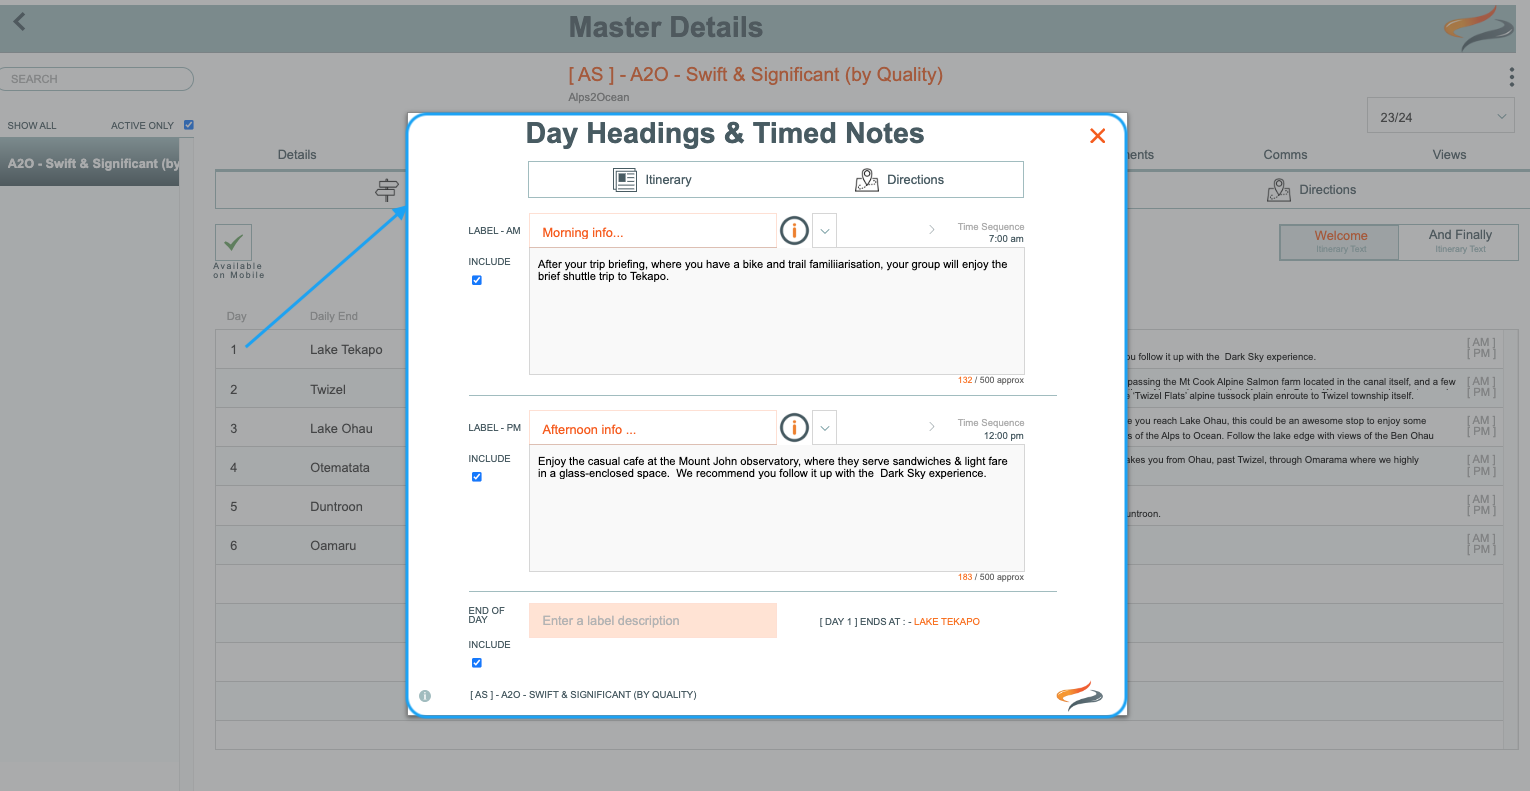Viewport: 1530px width, 791px height.
Task: Click the app logo in top-right header
Action: [x=1480, y=28]
